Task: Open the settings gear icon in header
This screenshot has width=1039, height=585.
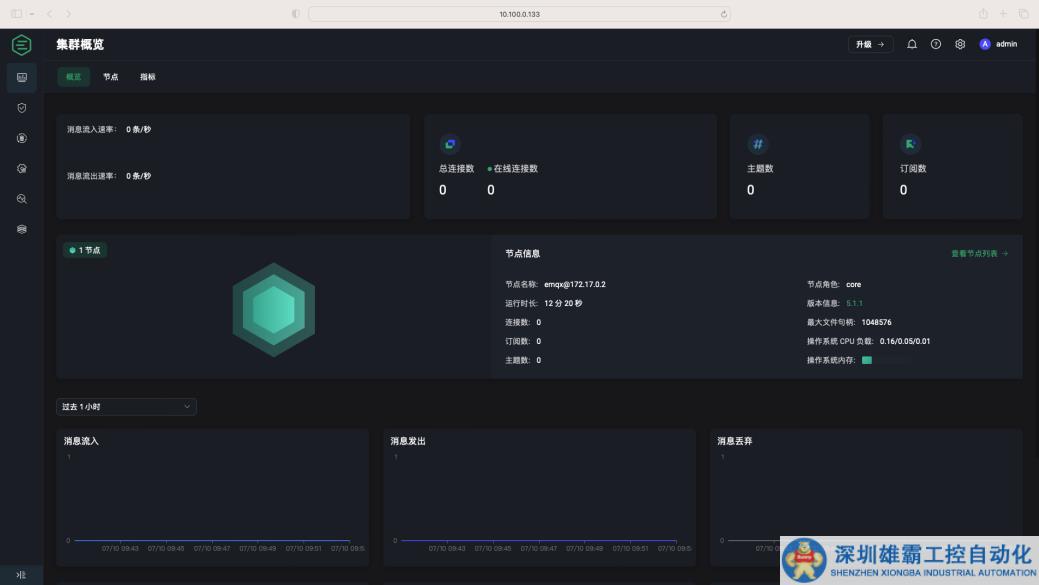Action: 960,44
